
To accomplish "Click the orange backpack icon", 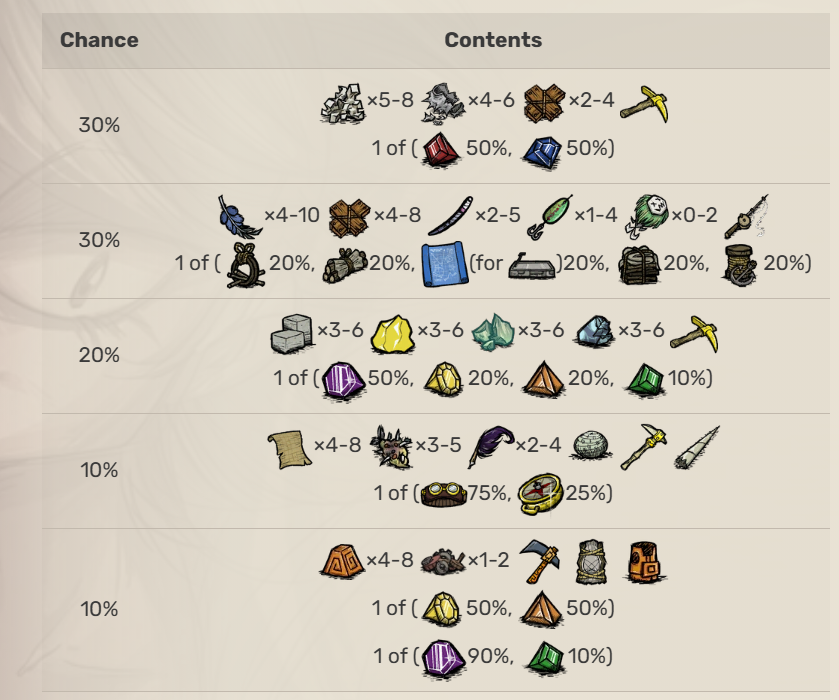I will [x=647, y=560].
